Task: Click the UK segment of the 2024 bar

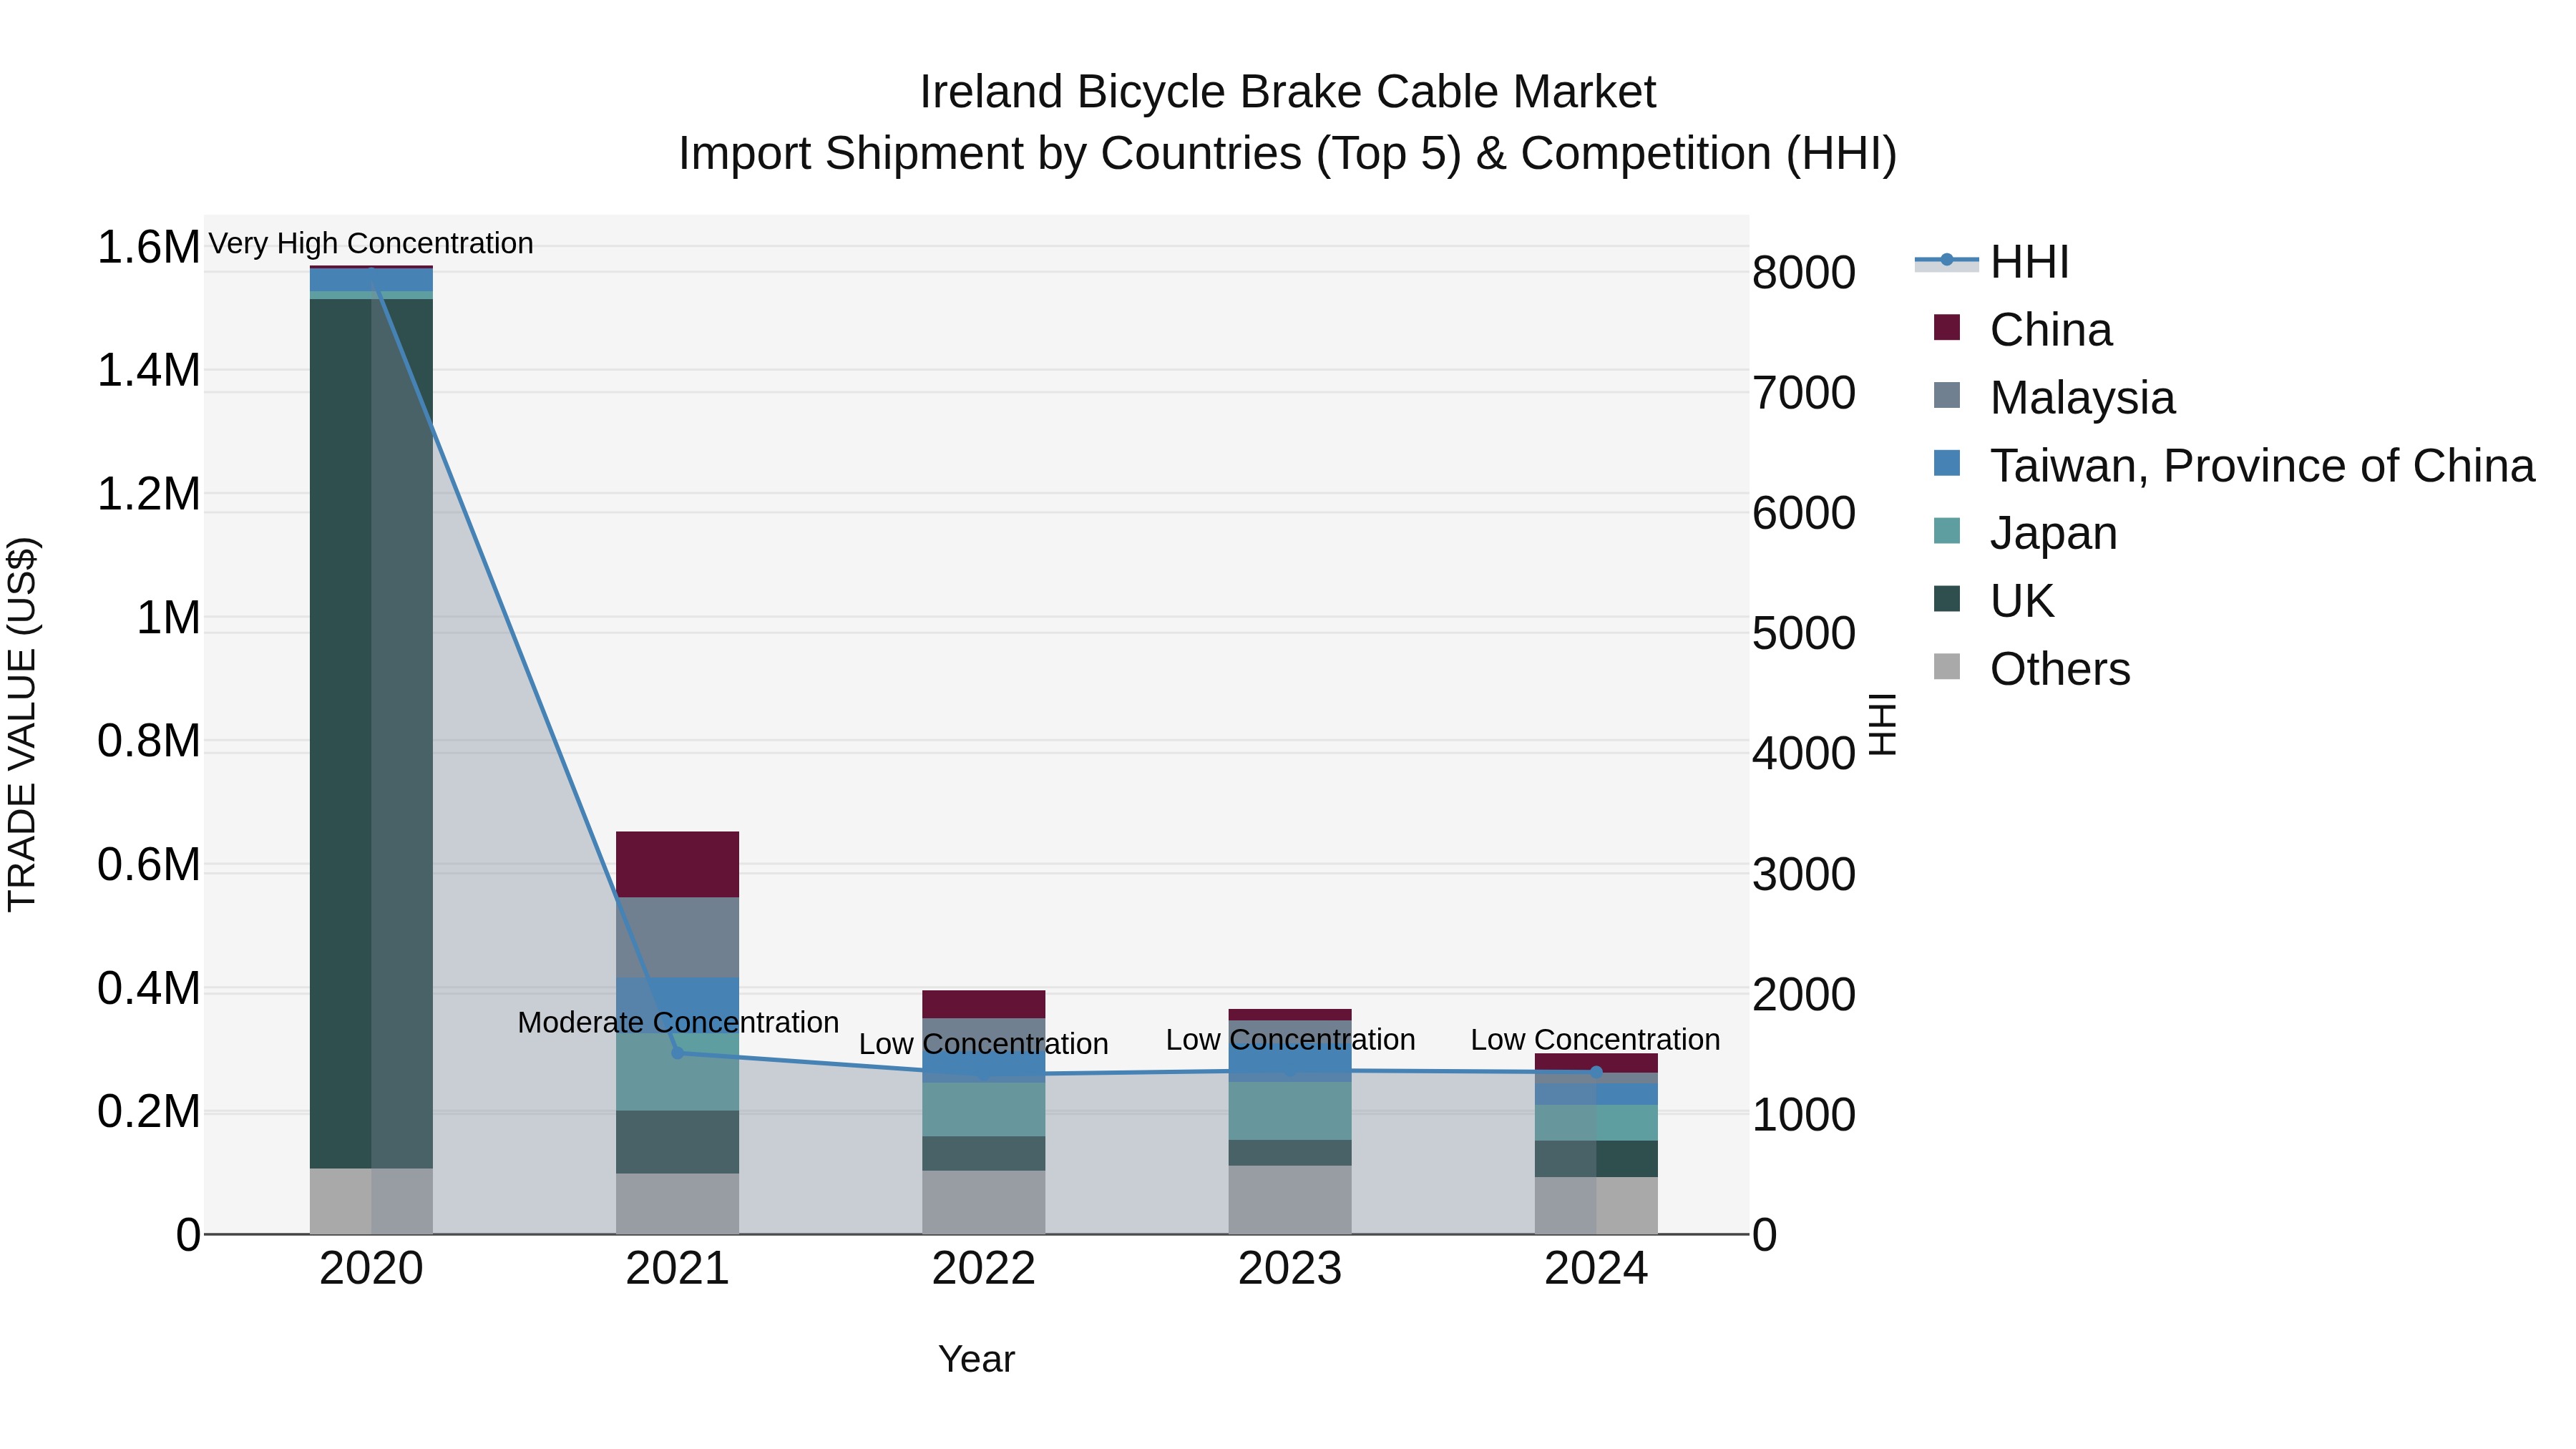Action: click(x=1596, y=1159)
